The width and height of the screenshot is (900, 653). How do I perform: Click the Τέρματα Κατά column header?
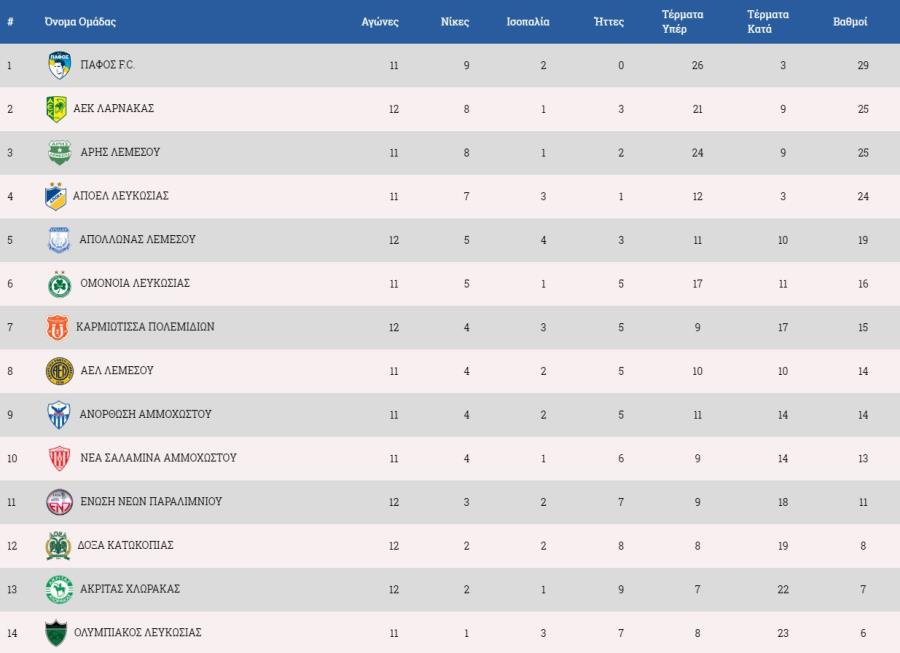tap(768, 22)
